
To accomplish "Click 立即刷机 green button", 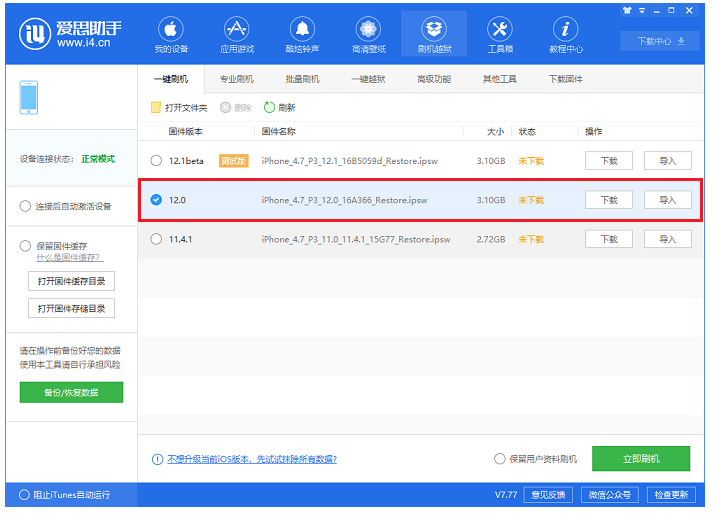I will (640, 459).
